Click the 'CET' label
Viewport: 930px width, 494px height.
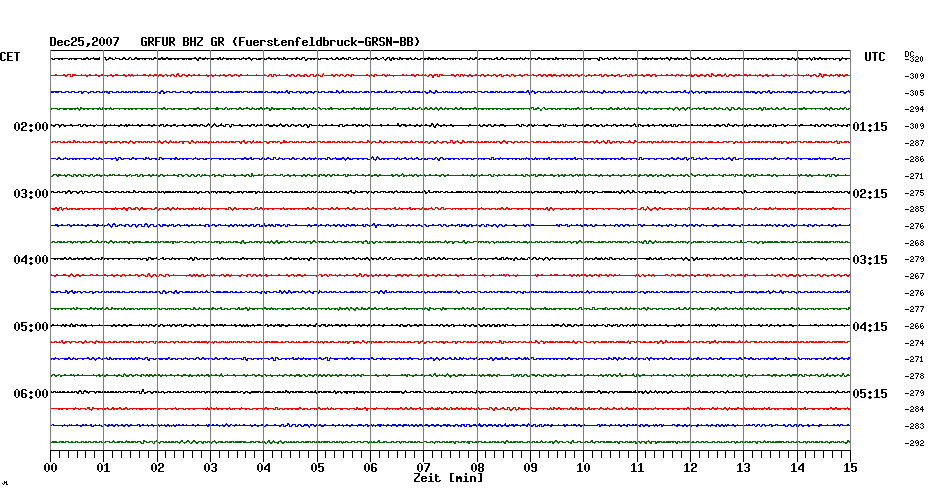(x=10, y=57)
